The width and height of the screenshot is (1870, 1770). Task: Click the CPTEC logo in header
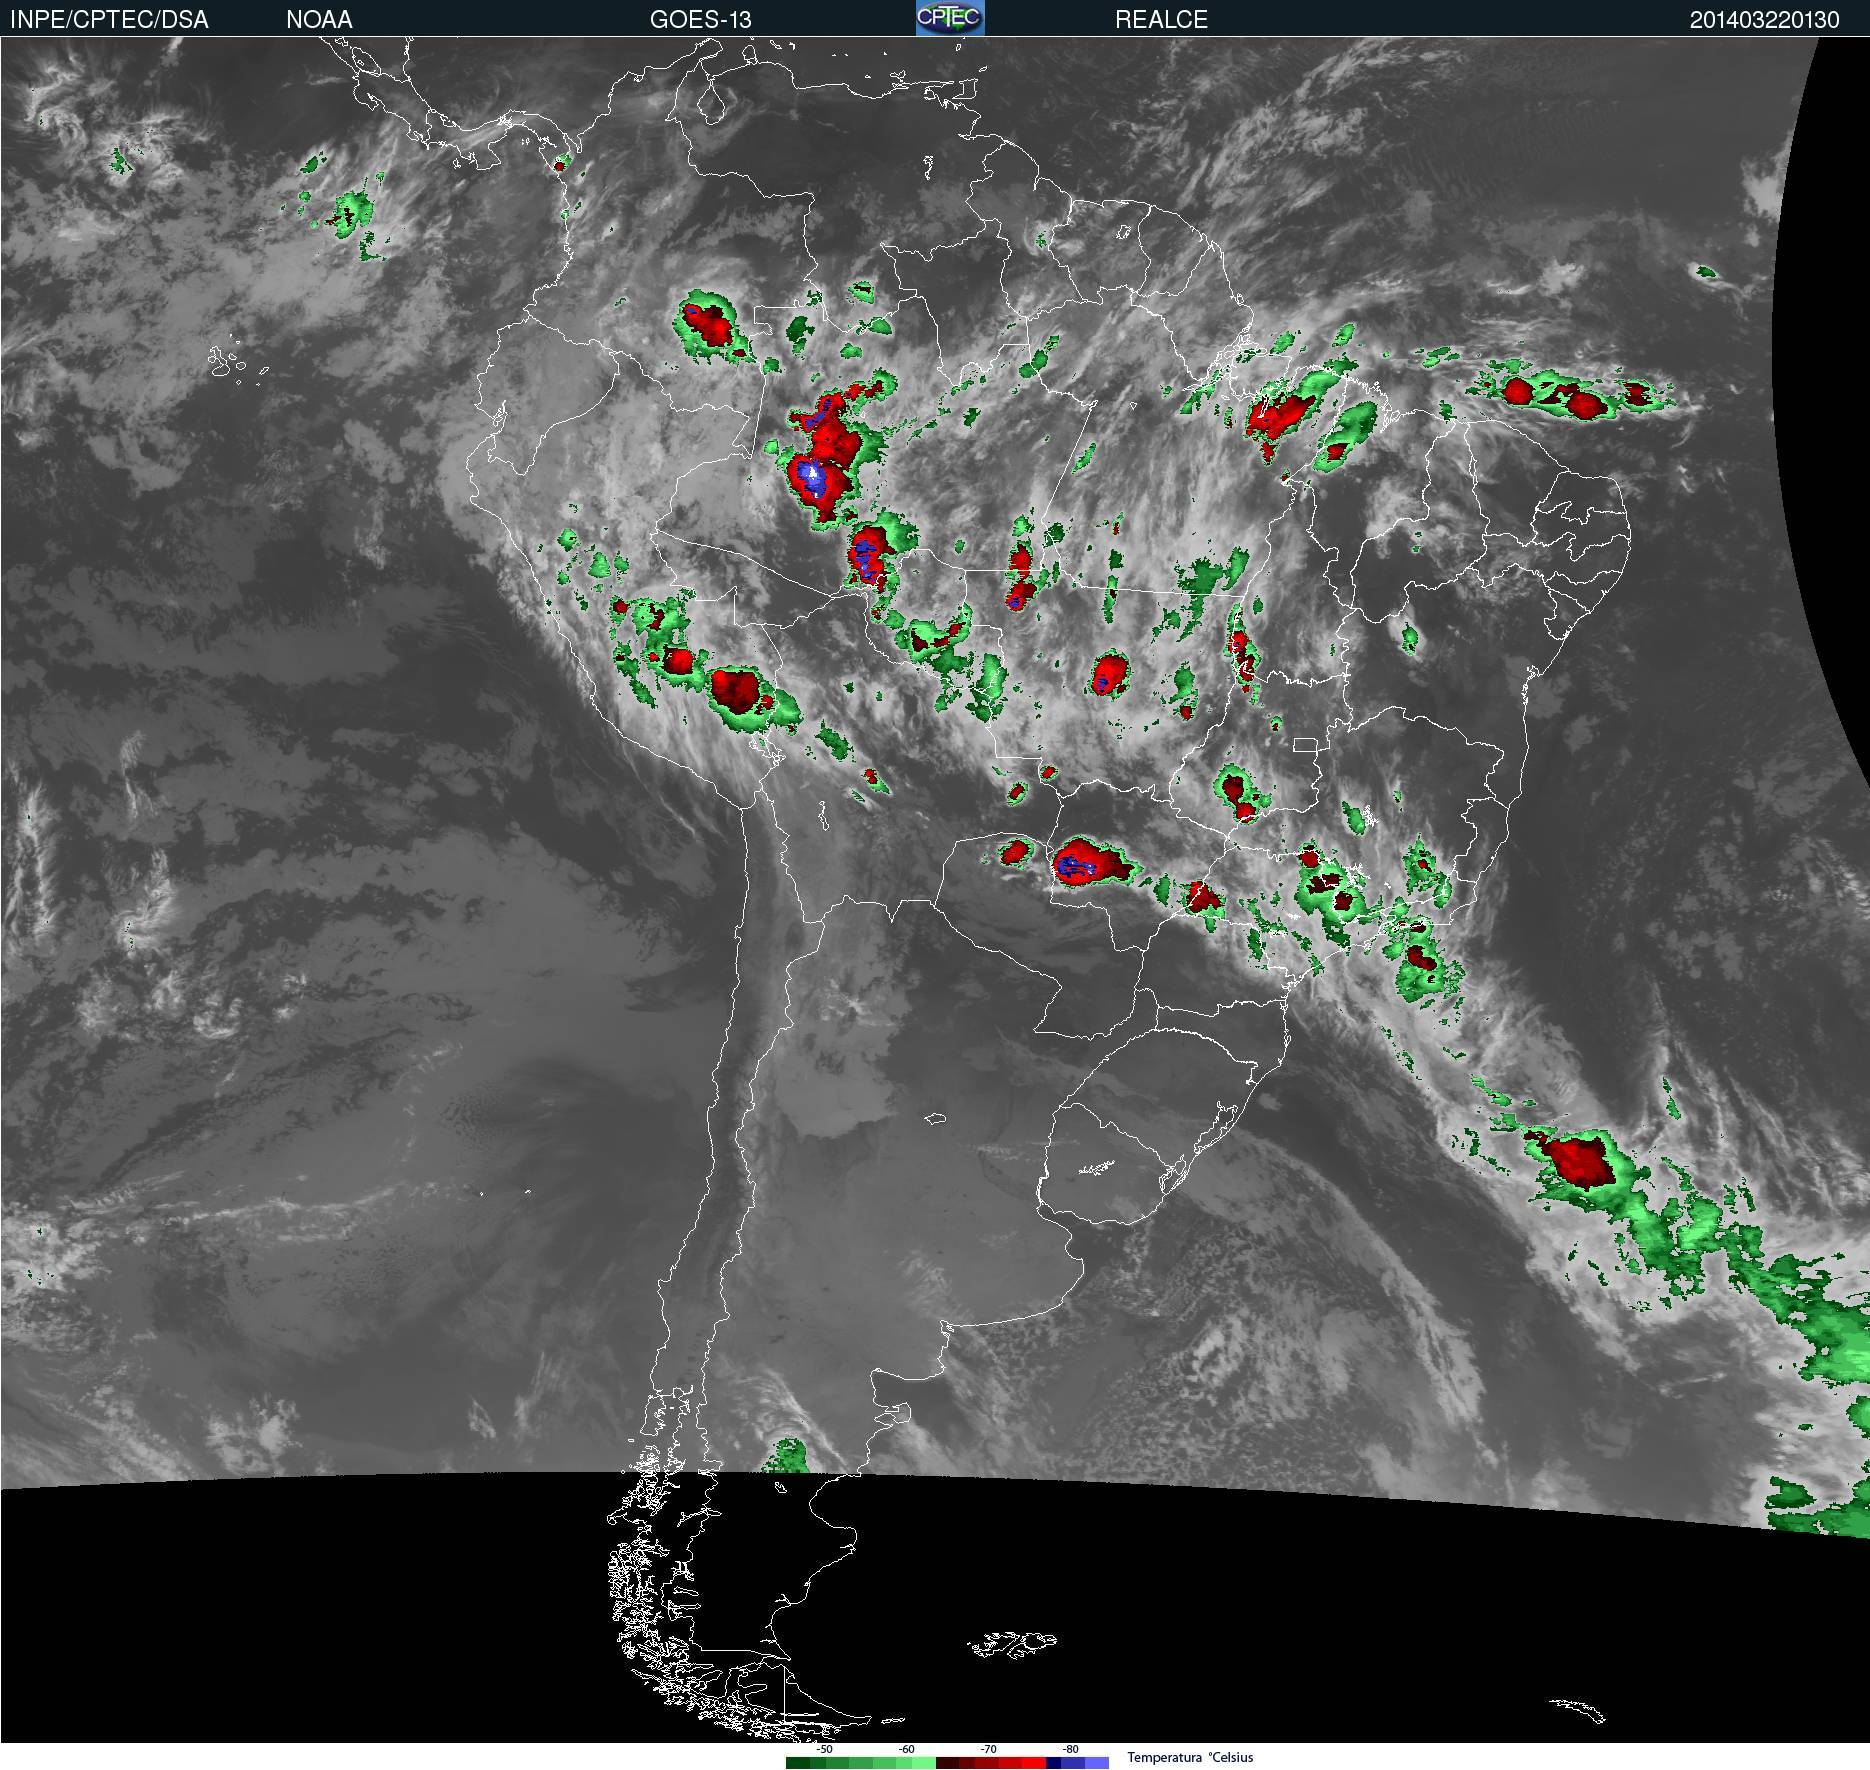950,18
